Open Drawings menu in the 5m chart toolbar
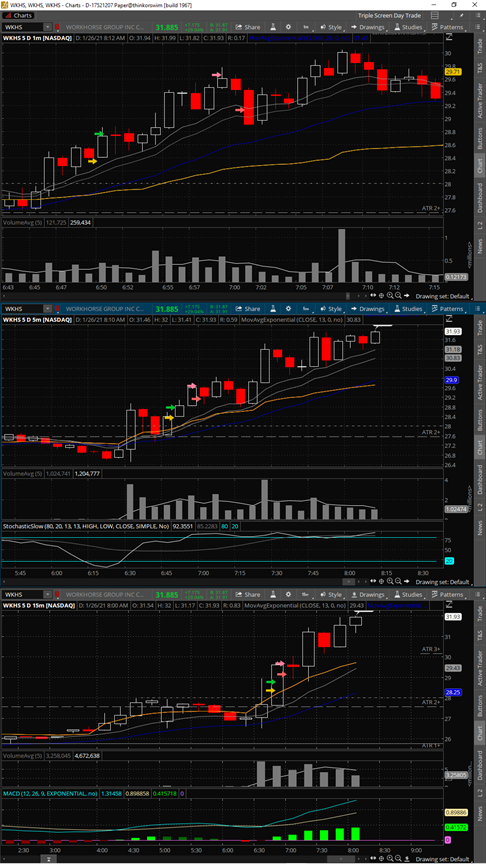Screen dimensions: 486x864 (368, 309)
